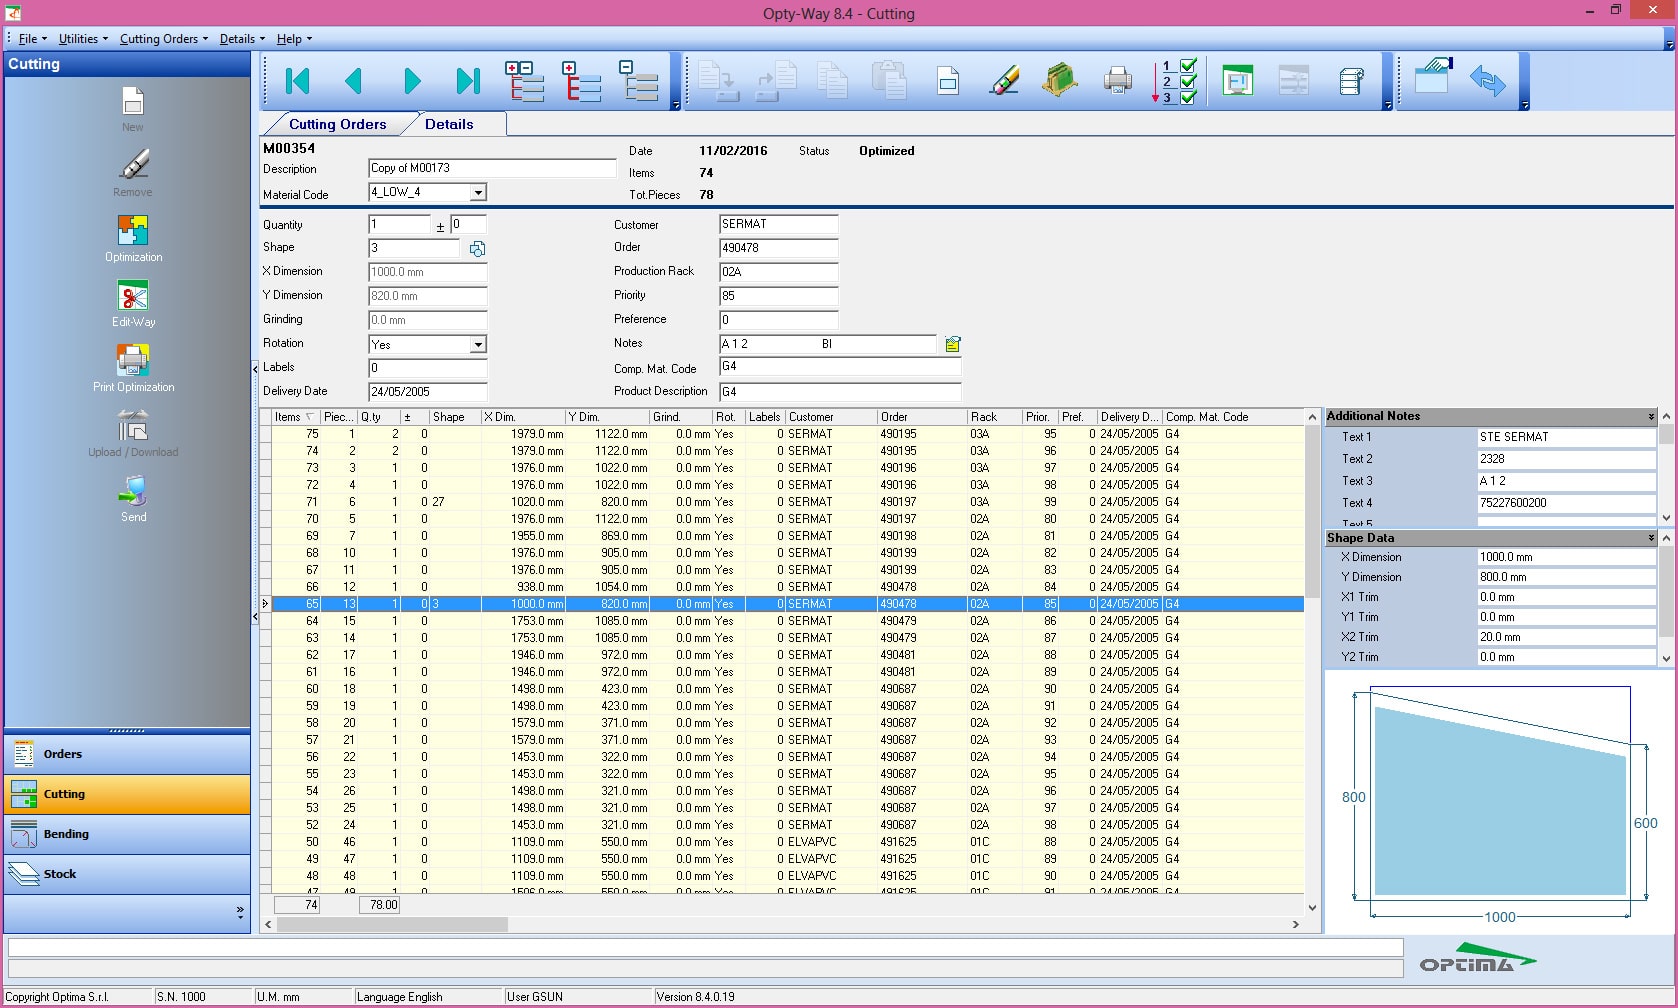Go to first record arrow
Screen dimensions: 1678x1008
(297, 81)
